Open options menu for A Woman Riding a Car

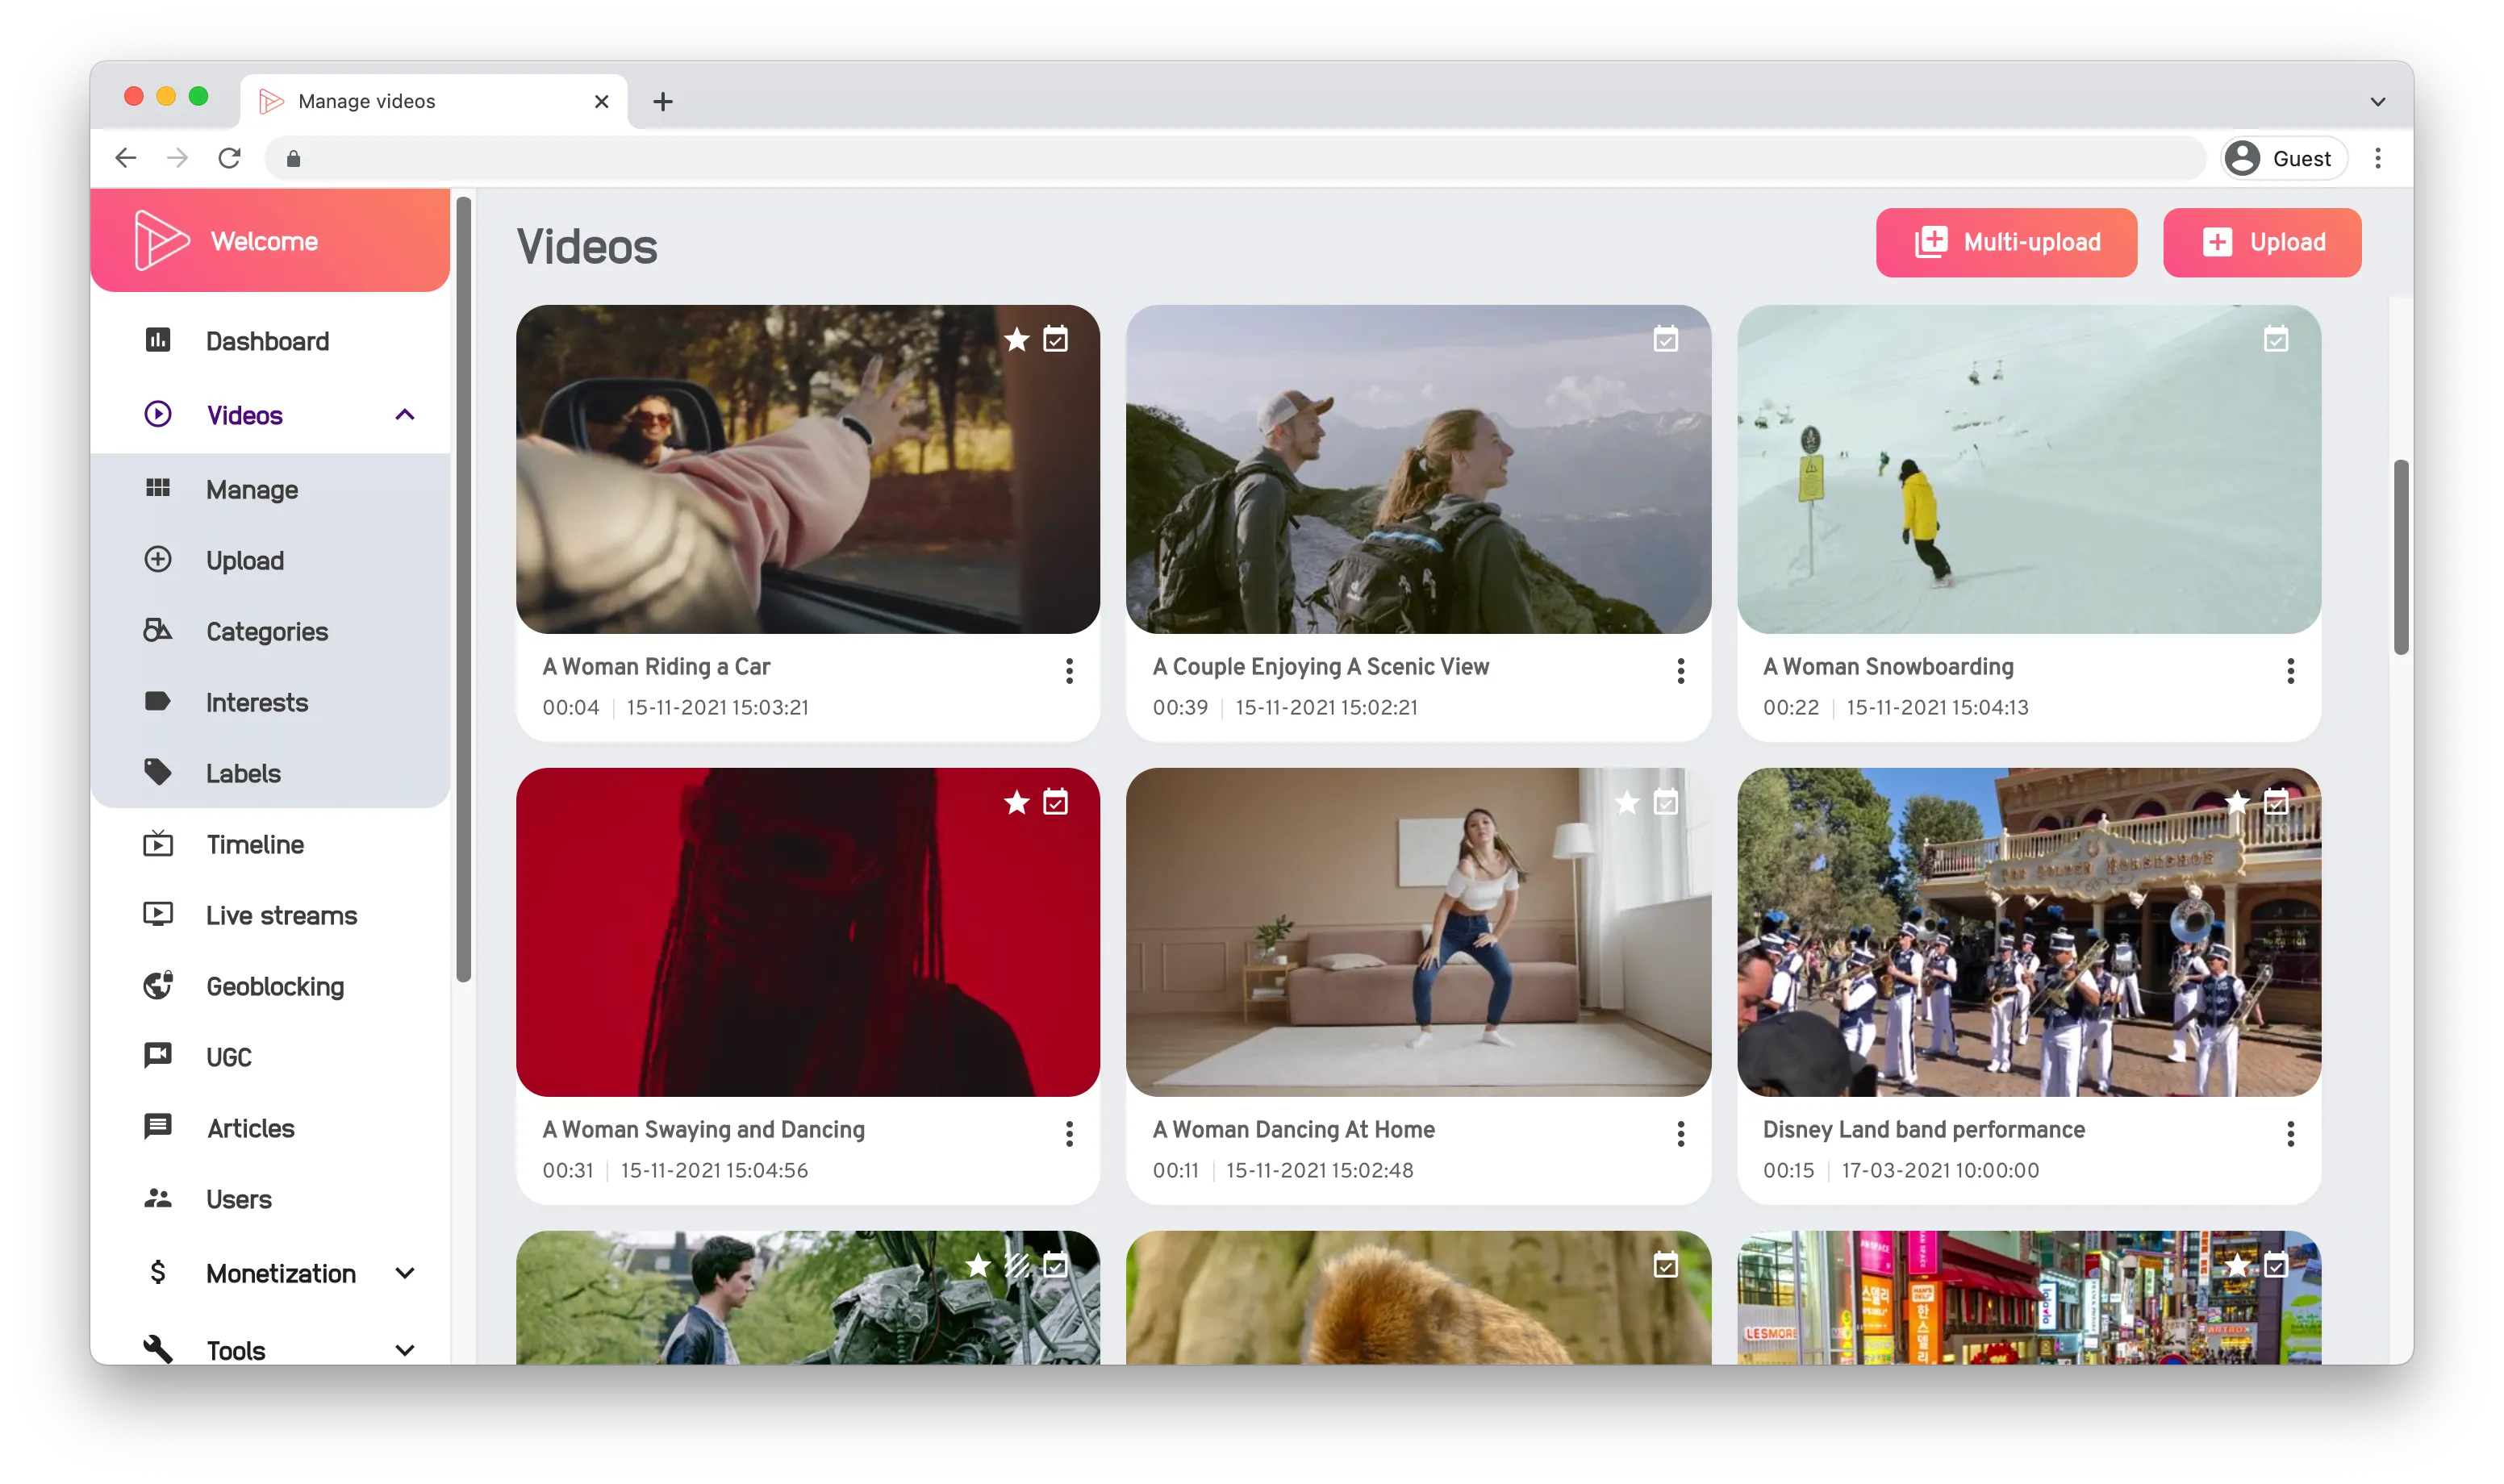1069,671
